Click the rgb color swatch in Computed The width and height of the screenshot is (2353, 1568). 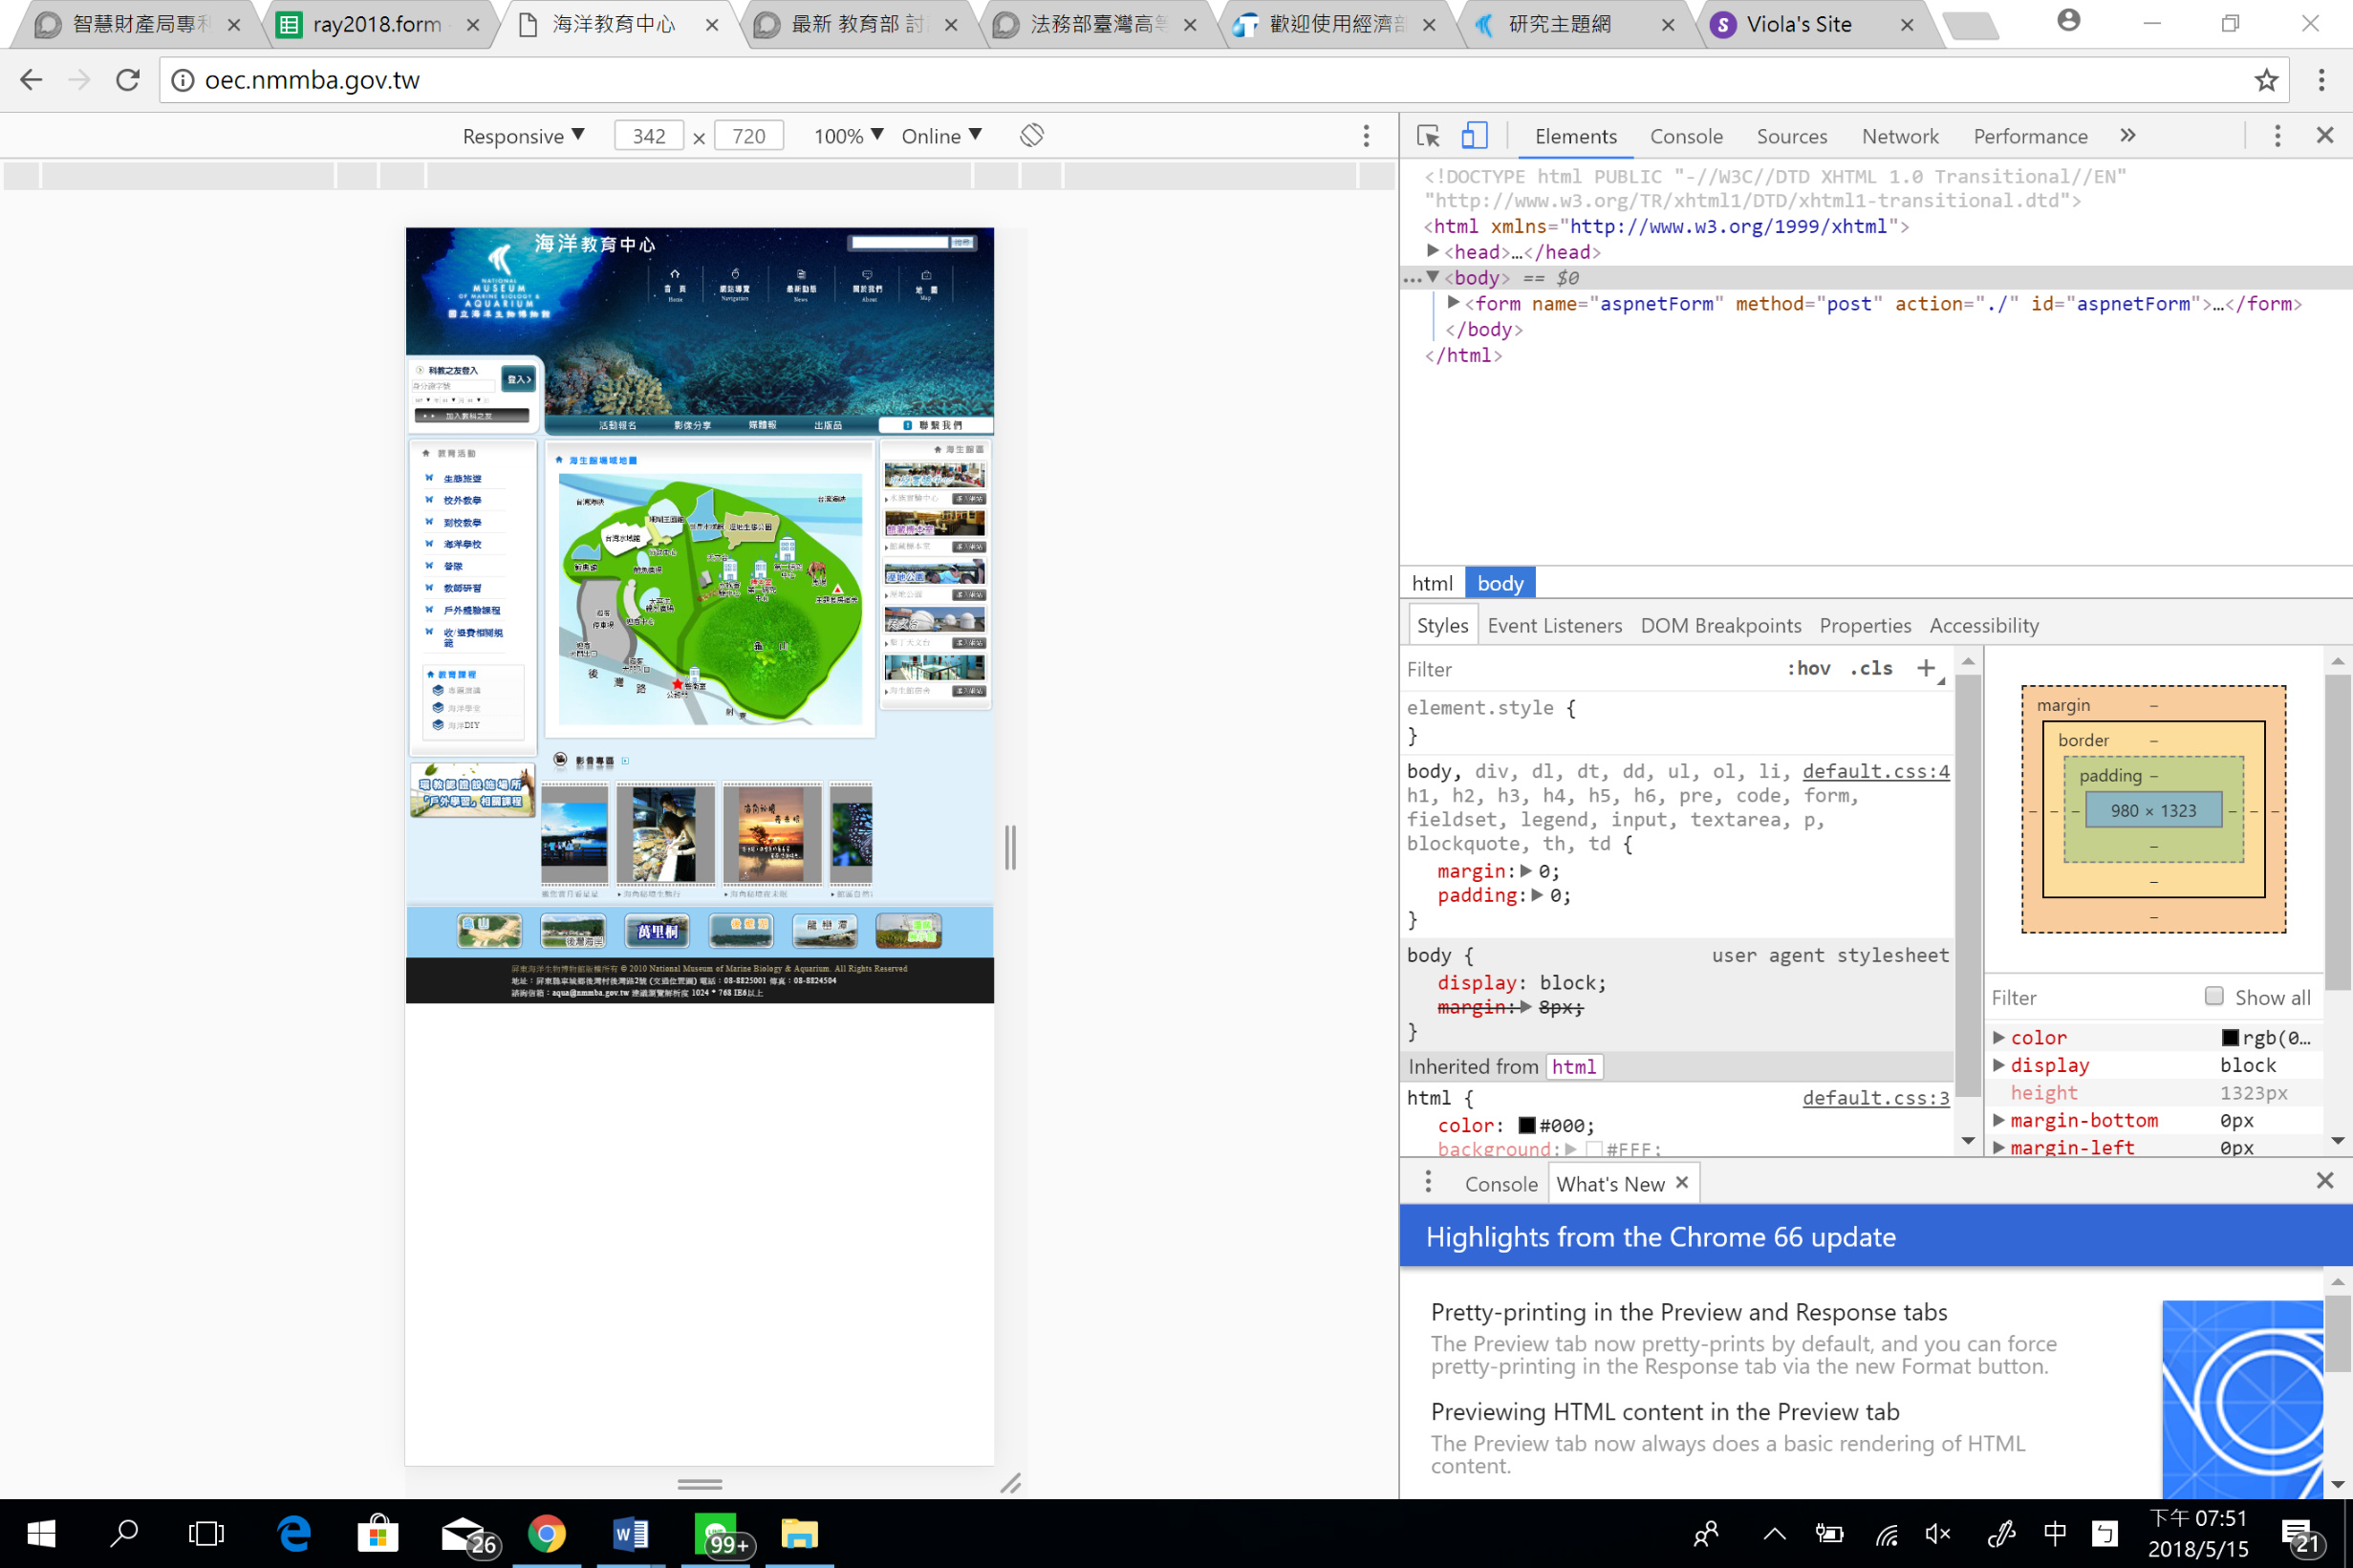[x=2229, y=1037]
